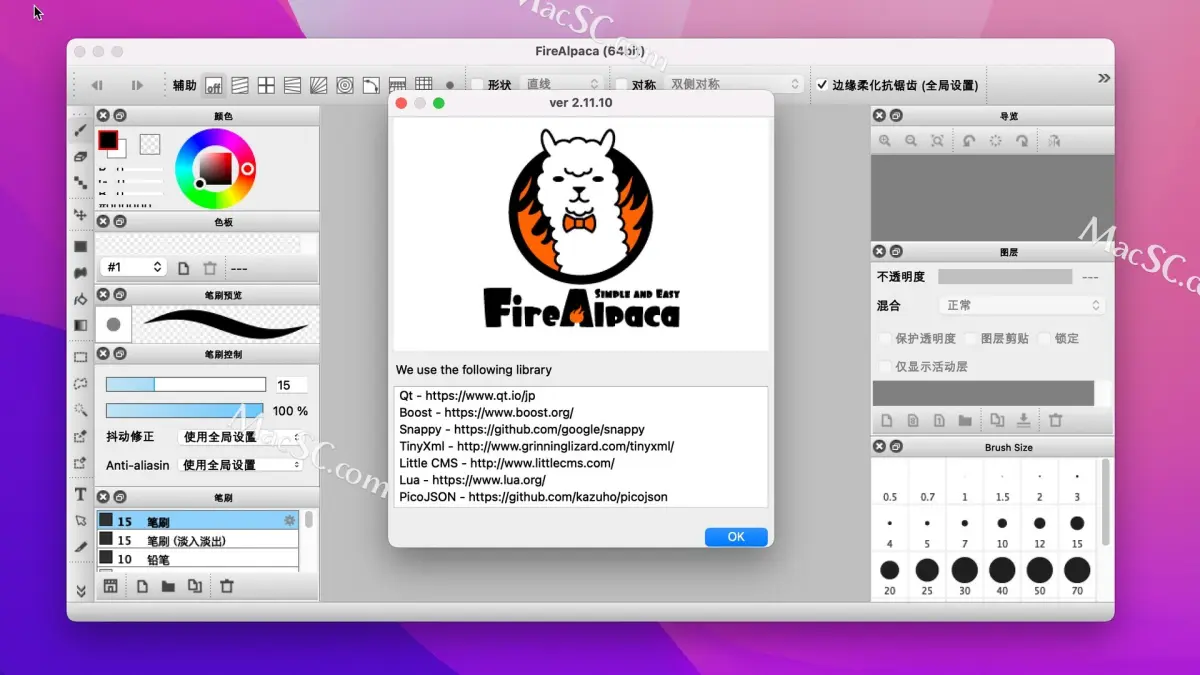Toggle the 对称 checkbox
The image size is (1200, 675).
[x=622, y=85]
